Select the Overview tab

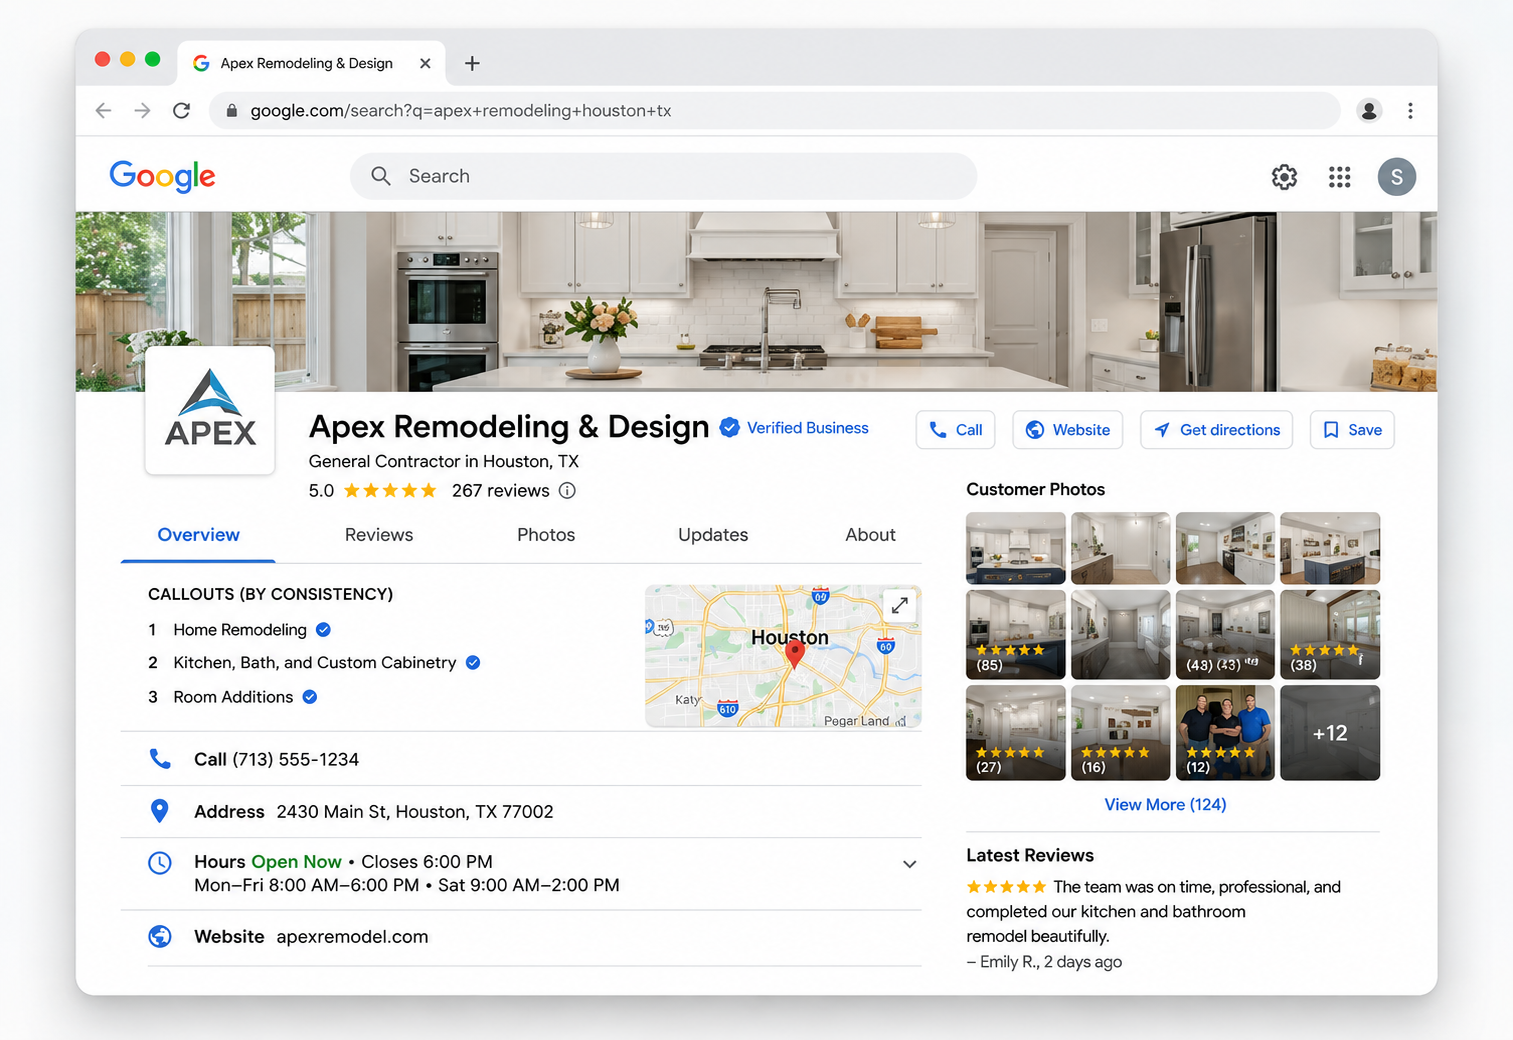pos(198,535)
